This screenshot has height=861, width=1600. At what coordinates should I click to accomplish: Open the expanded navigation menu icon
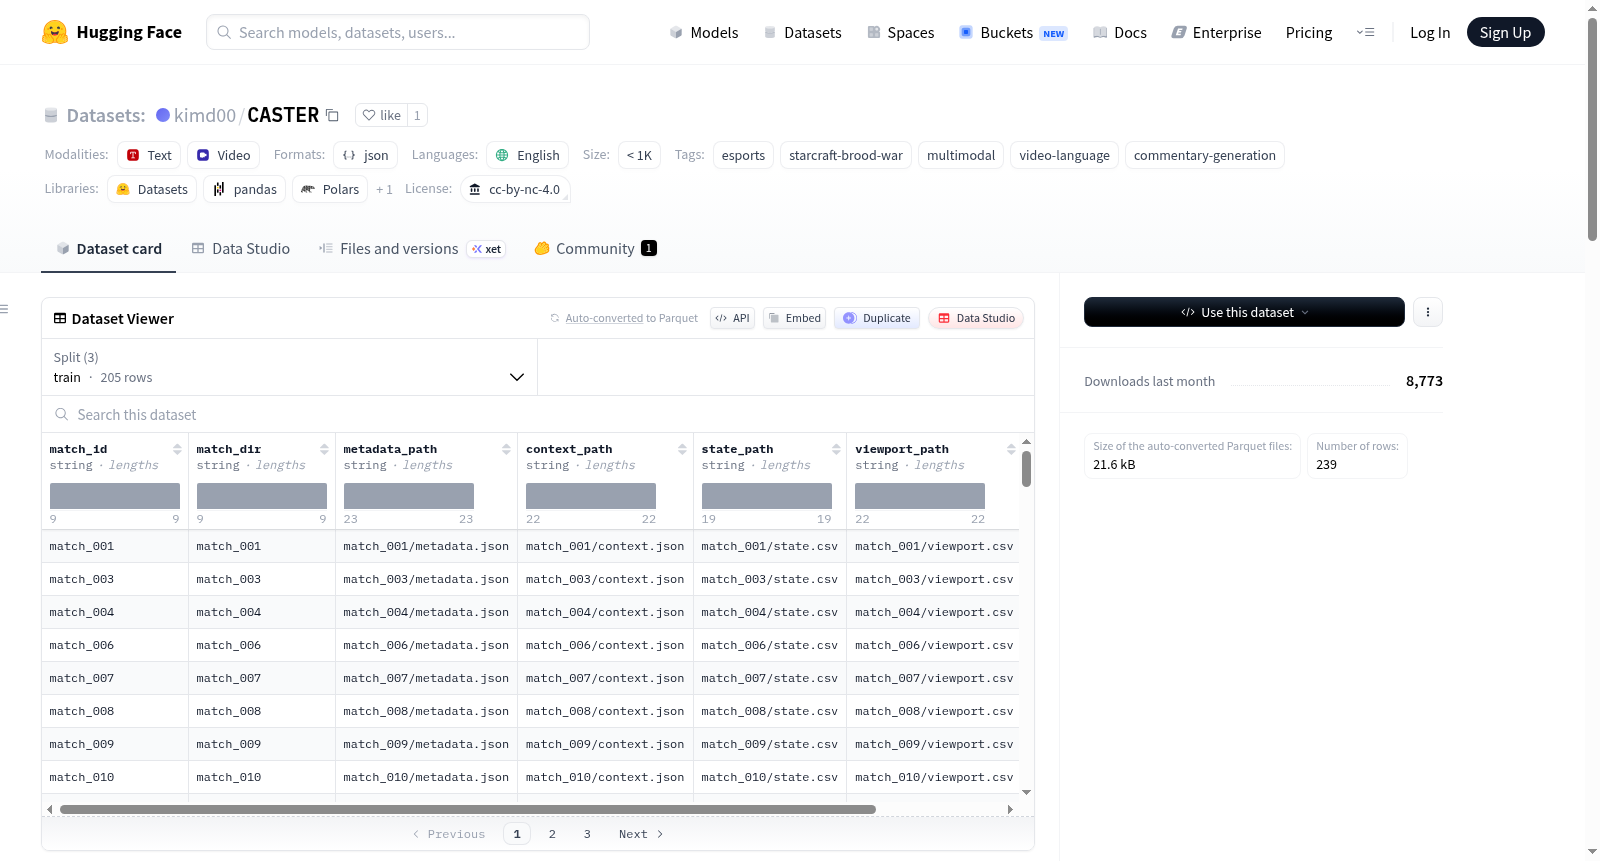(x=1365, y=32)
